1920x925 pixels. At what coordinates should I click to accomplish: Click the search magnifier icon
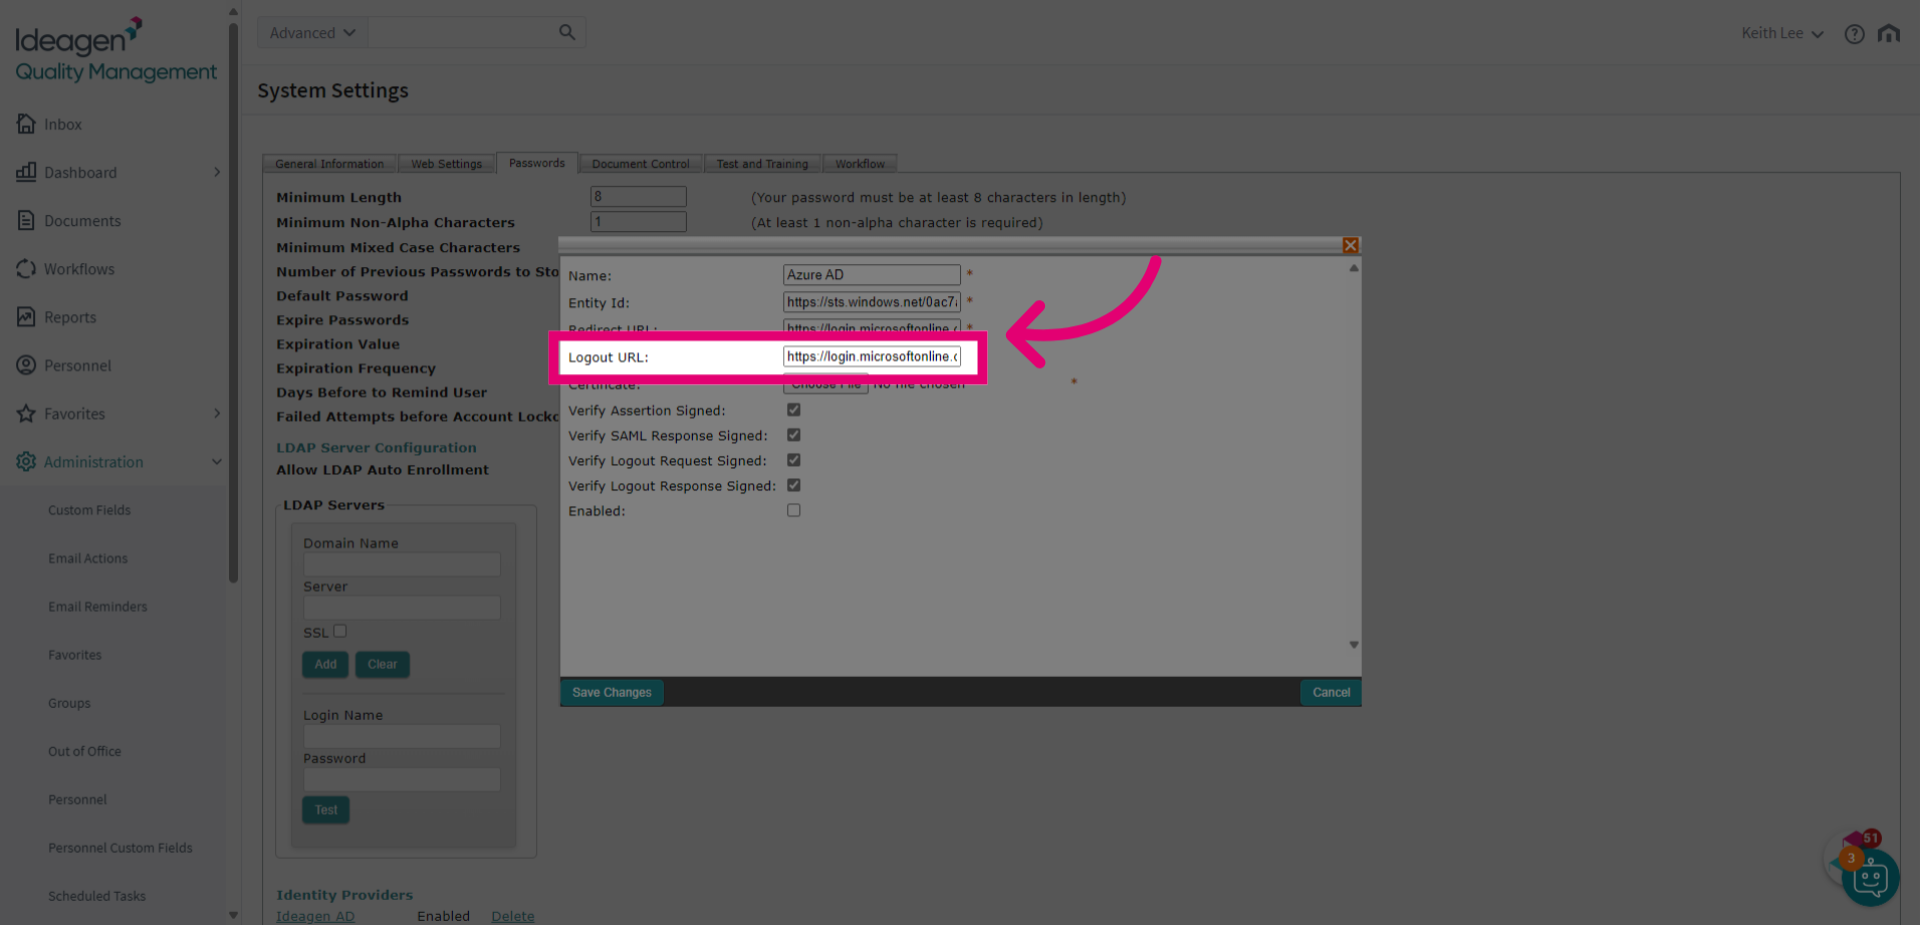point(567,32)
